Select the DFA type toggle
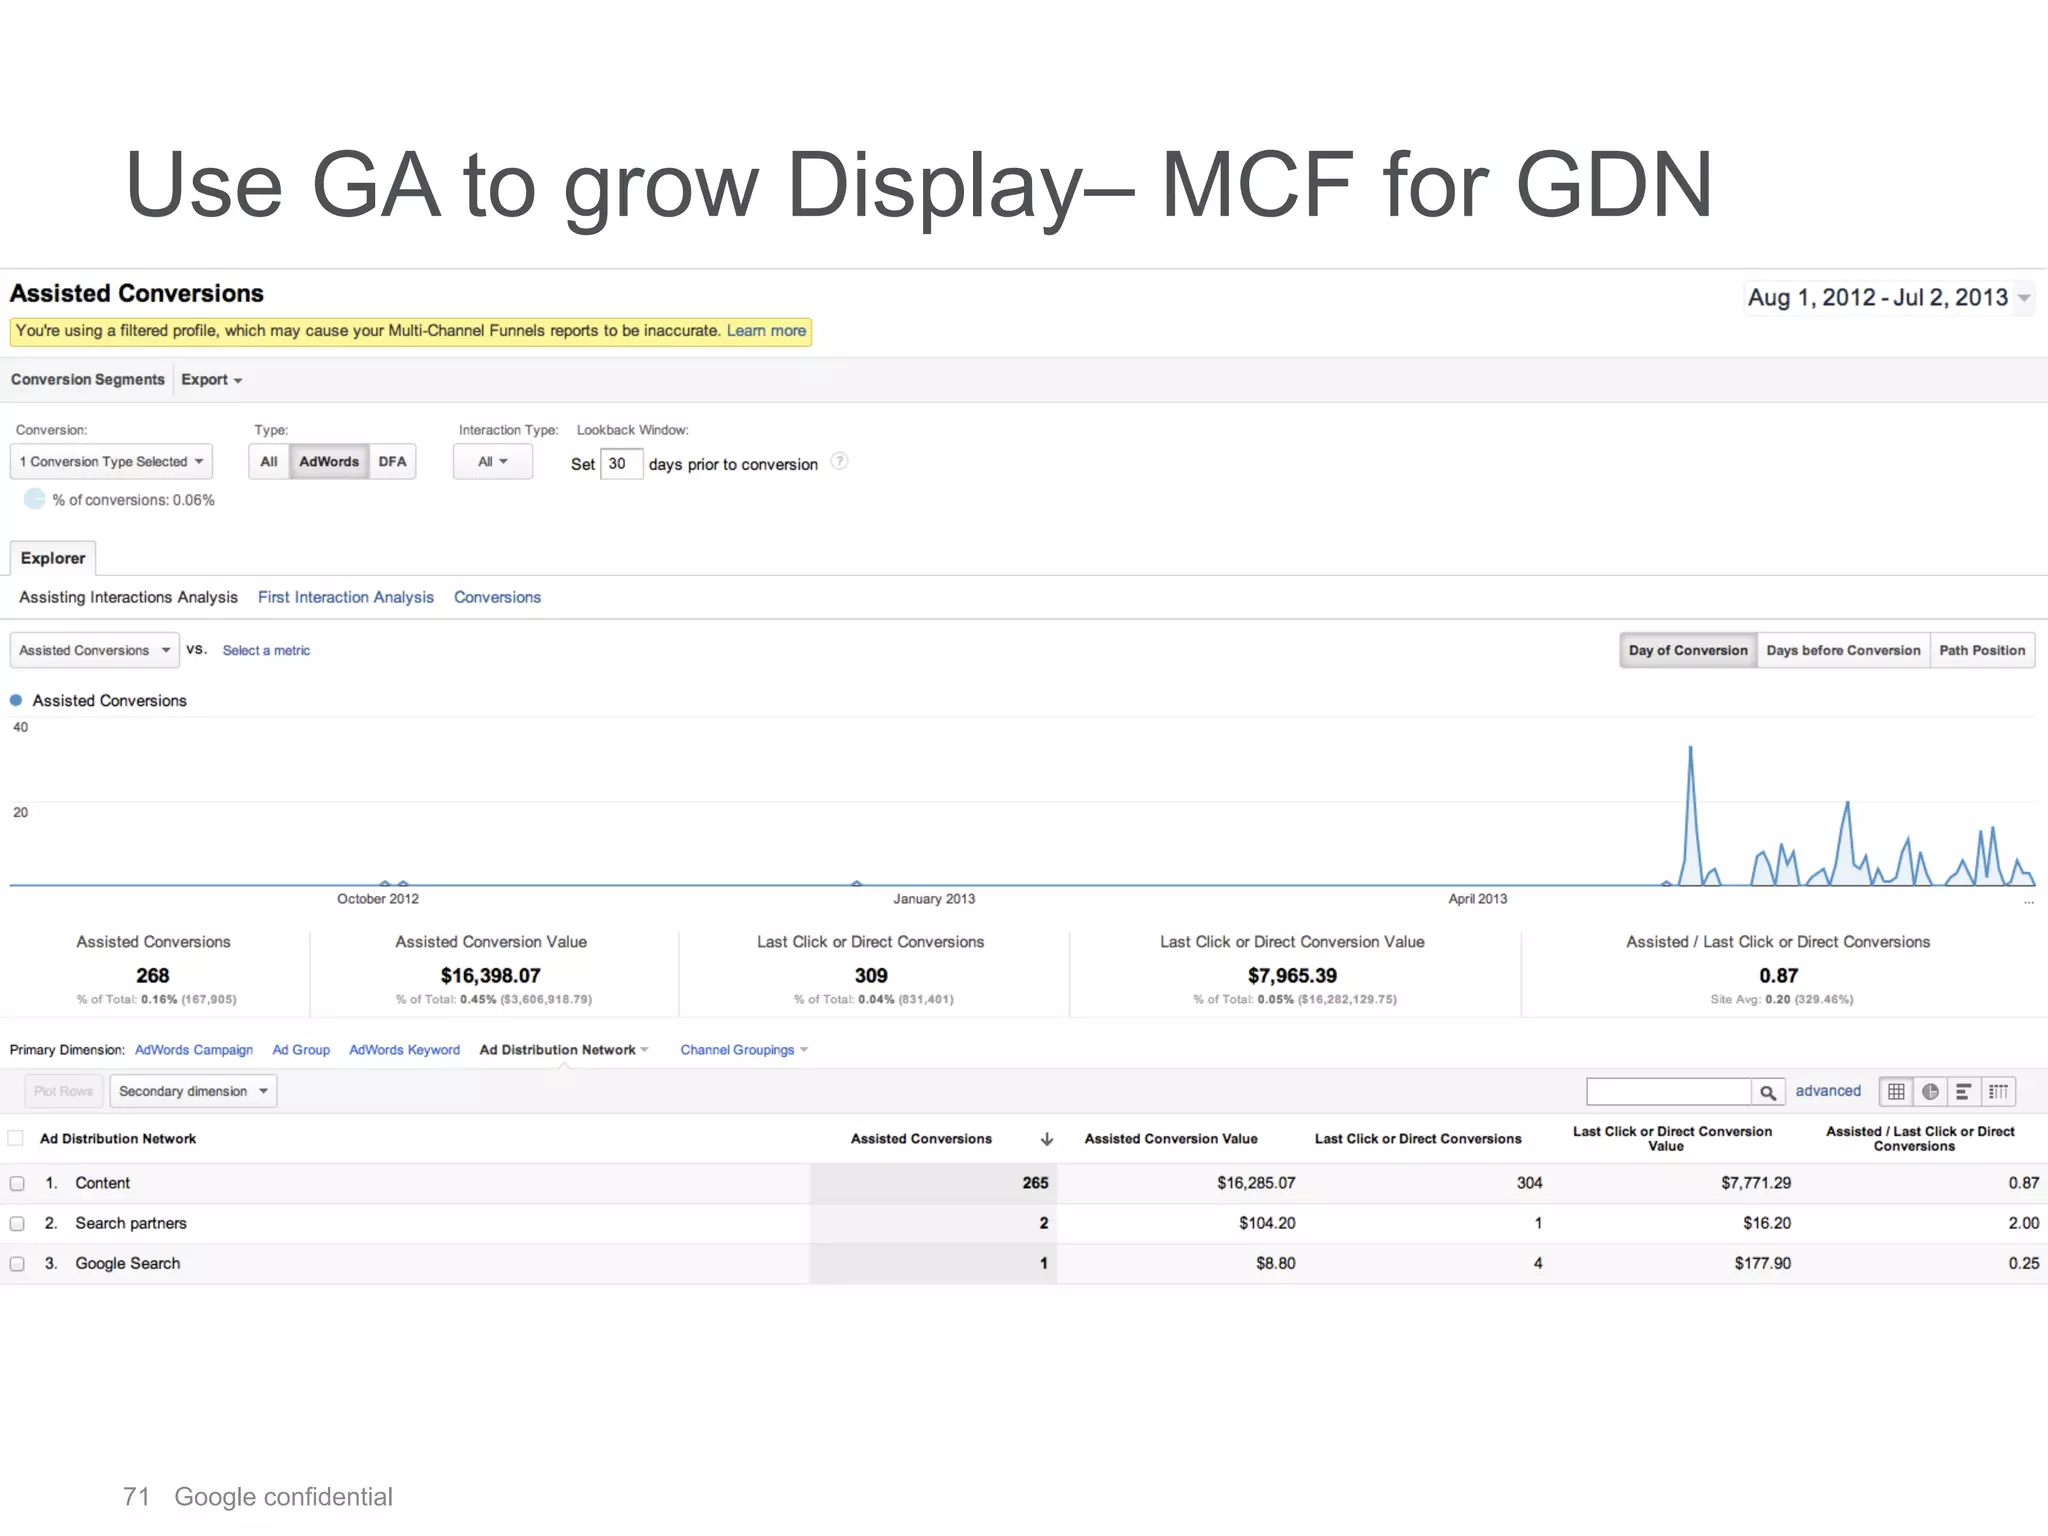This screenshot has height=1536, width=2048. pyautogui.click(x=392, y=461)
